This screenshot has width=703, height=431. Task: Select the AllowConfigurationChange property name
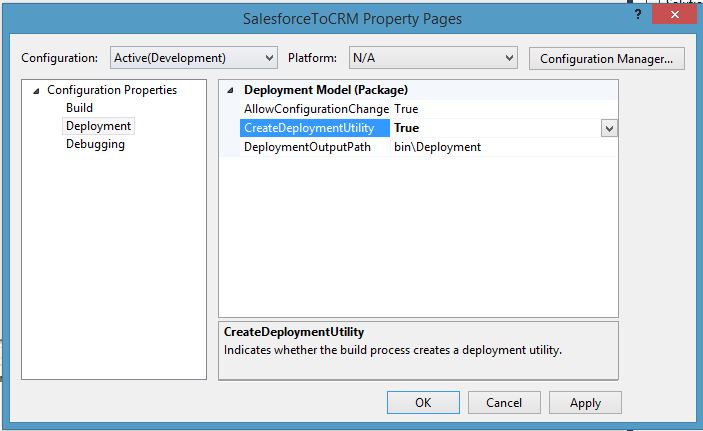[x=316, y=109]
